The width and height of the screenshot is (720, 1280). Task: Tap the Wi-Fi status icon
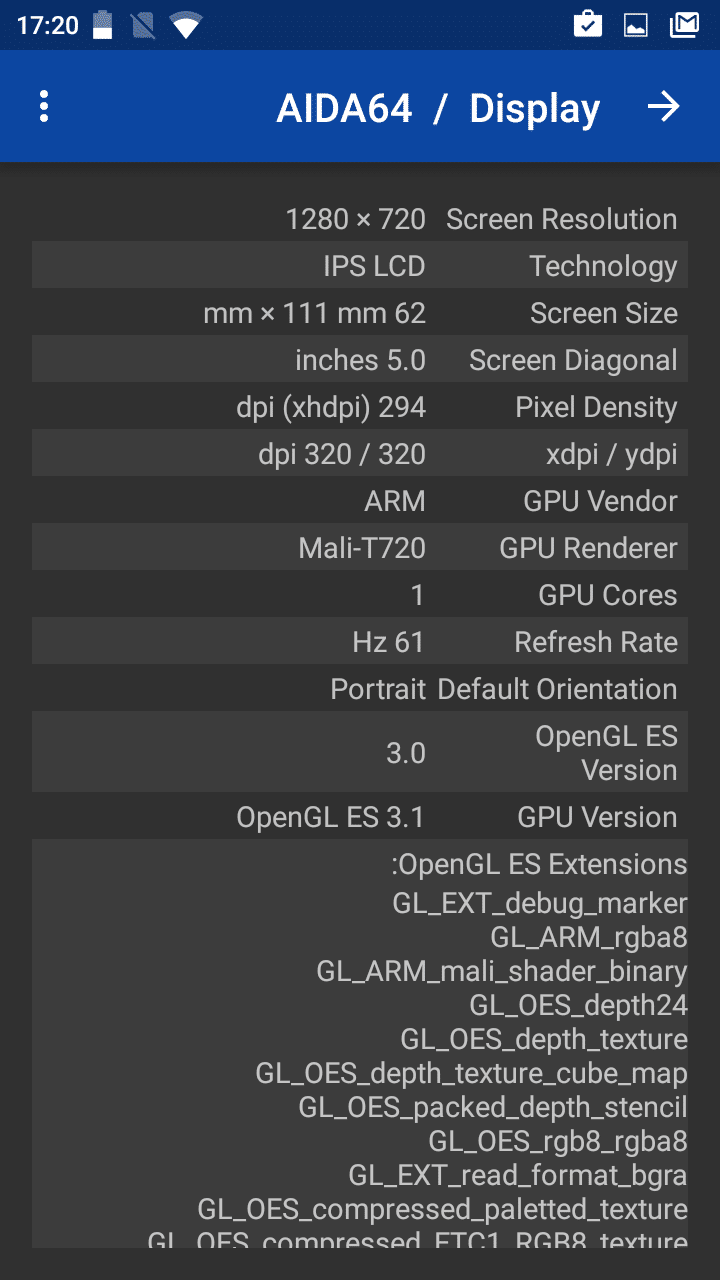(186, 25)
